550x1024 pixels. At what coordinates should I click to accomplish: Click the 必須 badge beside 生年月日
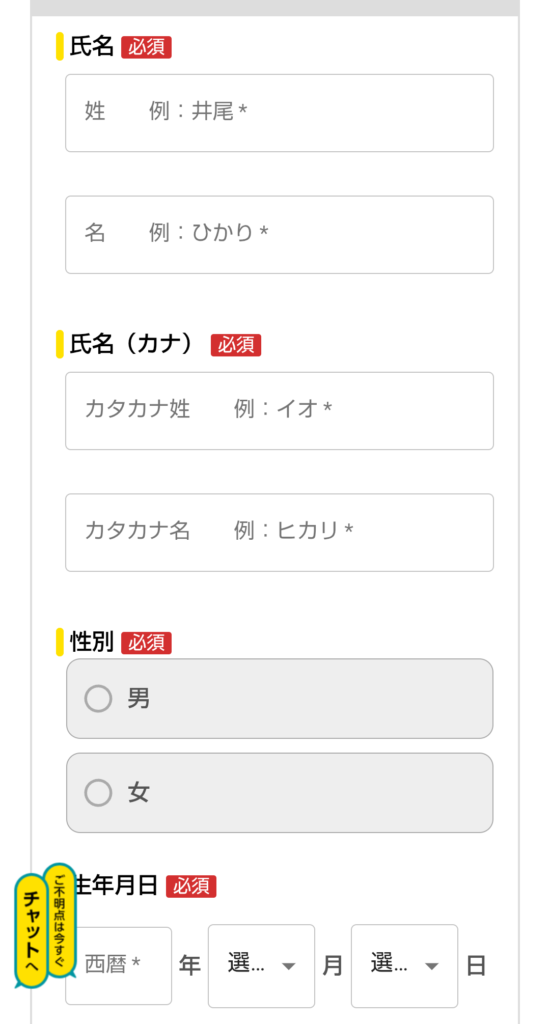[191, 886]
